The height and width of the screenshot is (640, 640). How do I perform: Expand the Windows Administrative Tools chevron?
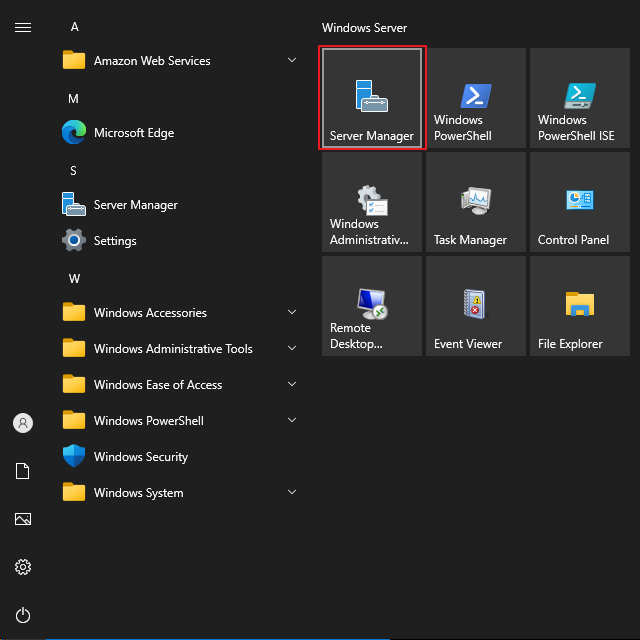[292, 348]
